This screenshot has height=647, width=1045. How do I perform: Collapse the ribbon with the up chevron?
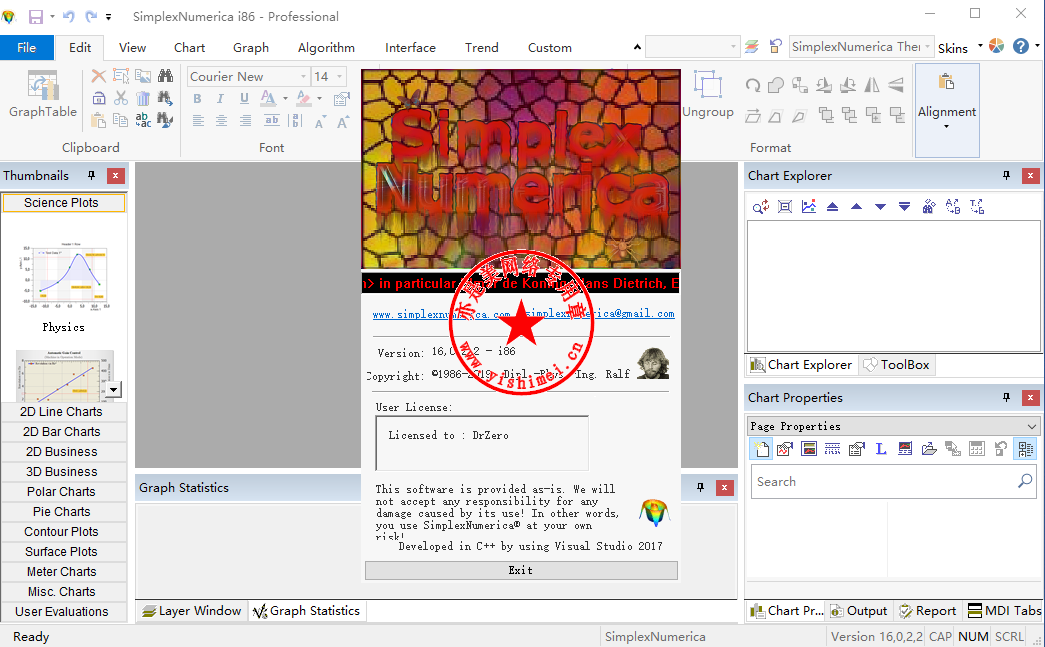[x=637, y=47]
